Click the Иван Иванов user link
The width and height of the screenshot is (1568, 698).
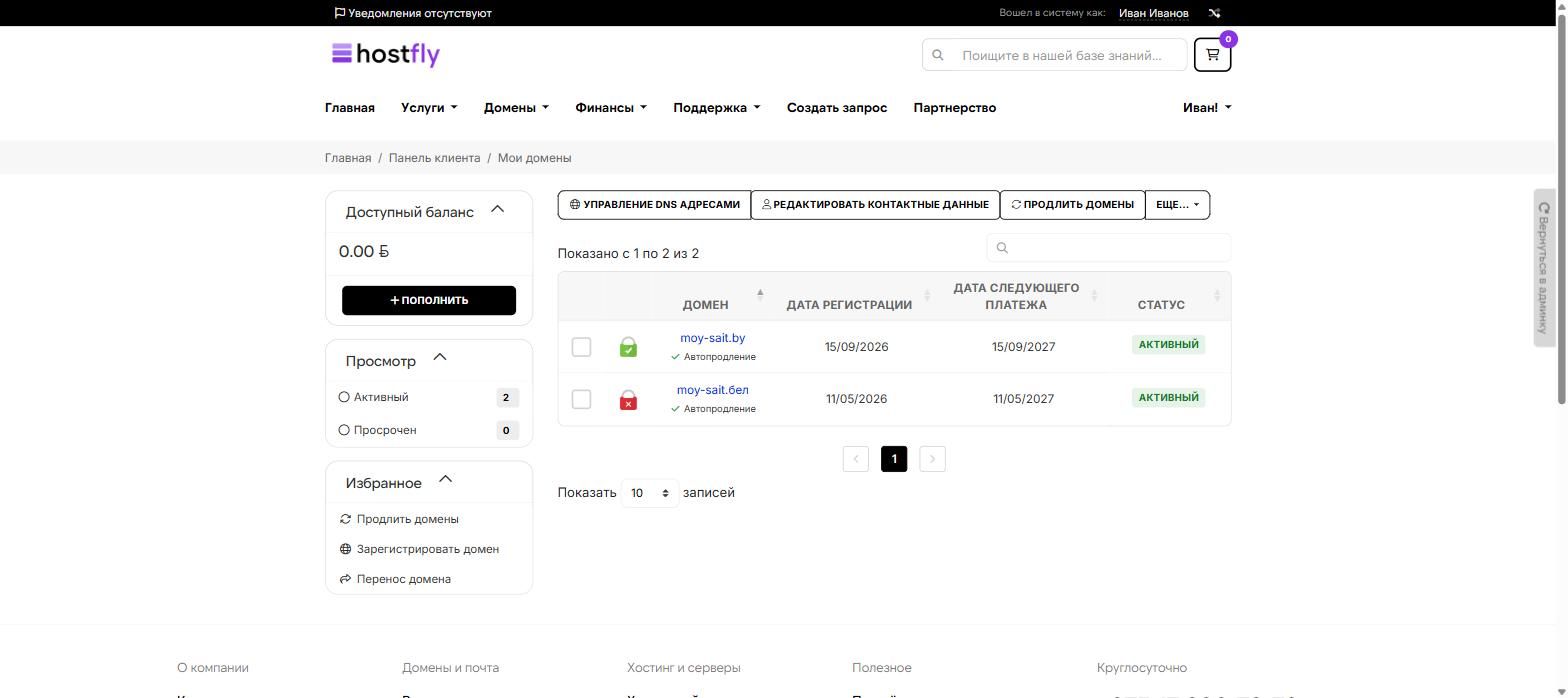coord(1154,13)
